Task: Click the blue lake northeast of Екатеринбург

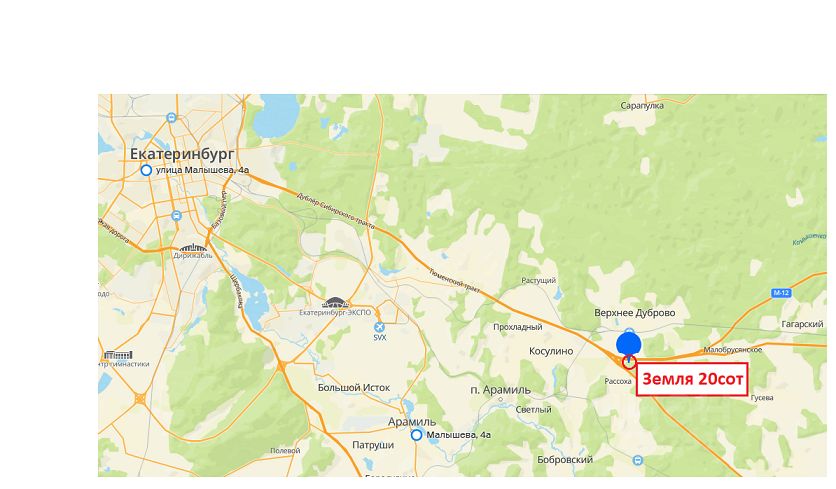Action: (276, 115)
